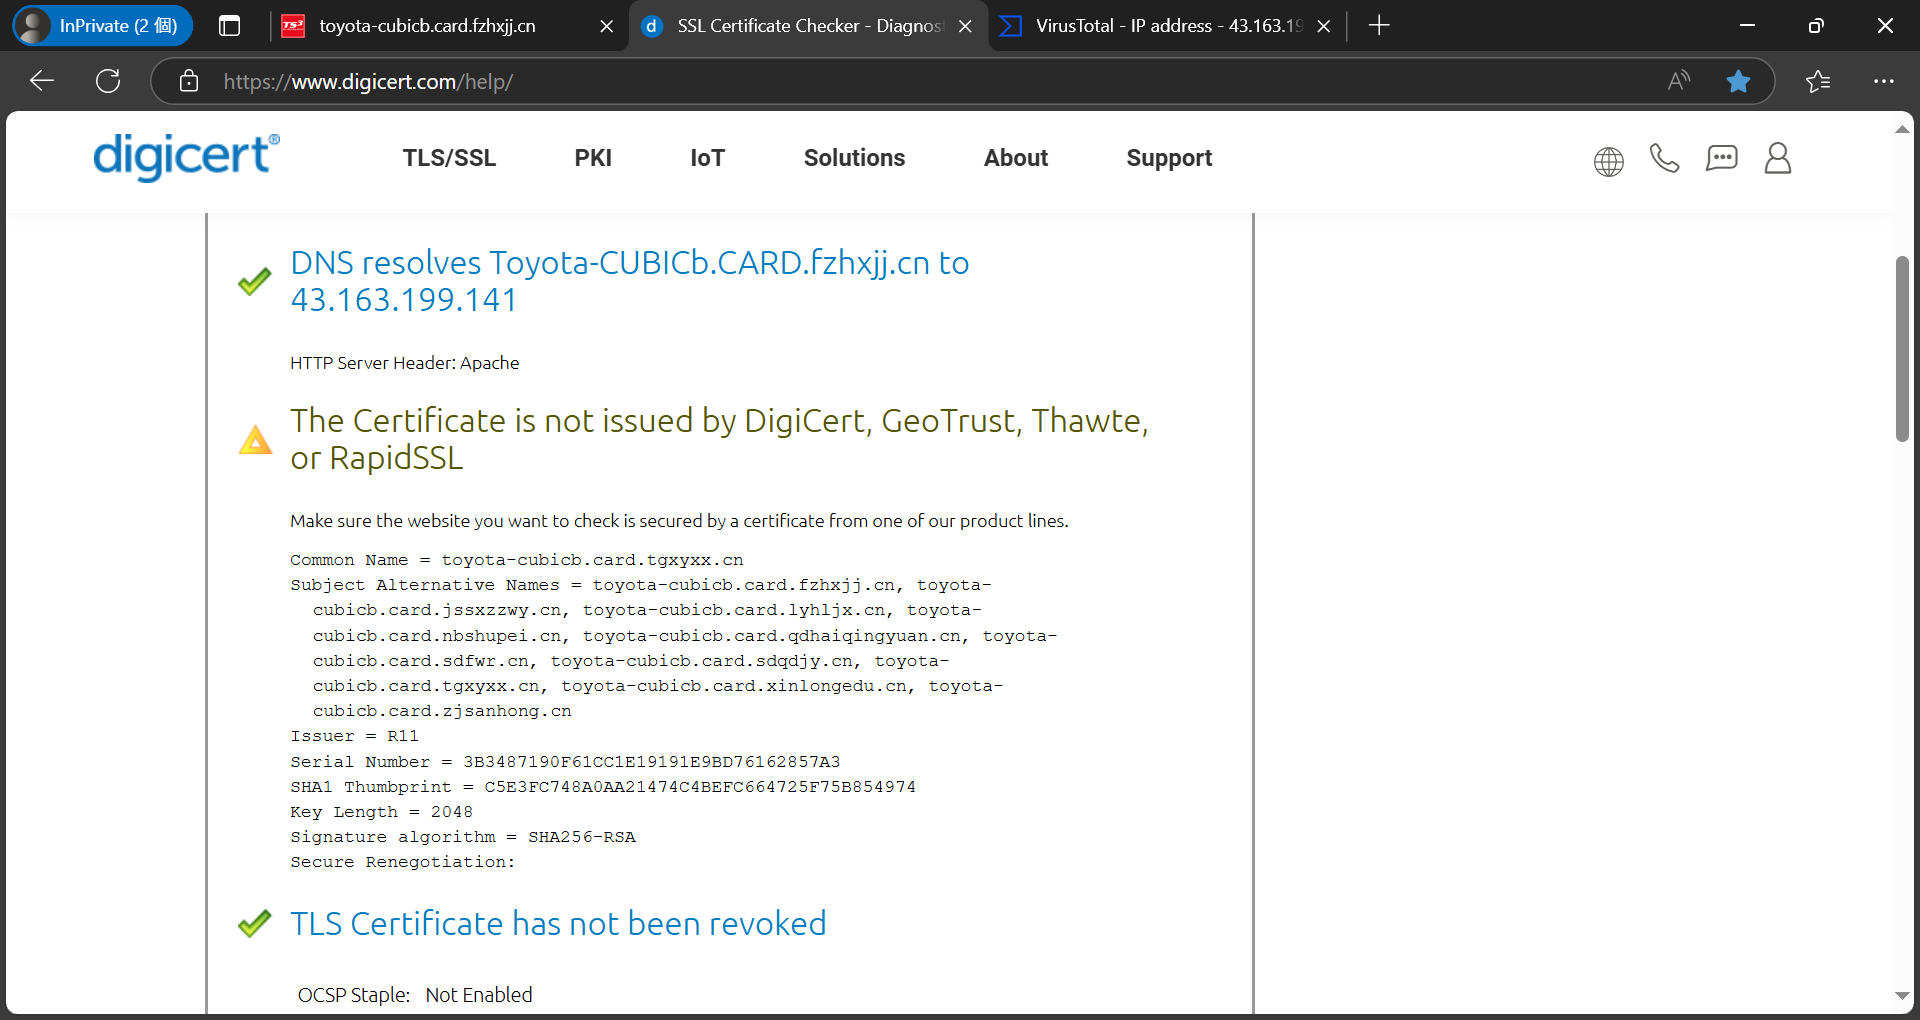Click the Common Name line
1920x1020 pixels.
click(517, 560)
